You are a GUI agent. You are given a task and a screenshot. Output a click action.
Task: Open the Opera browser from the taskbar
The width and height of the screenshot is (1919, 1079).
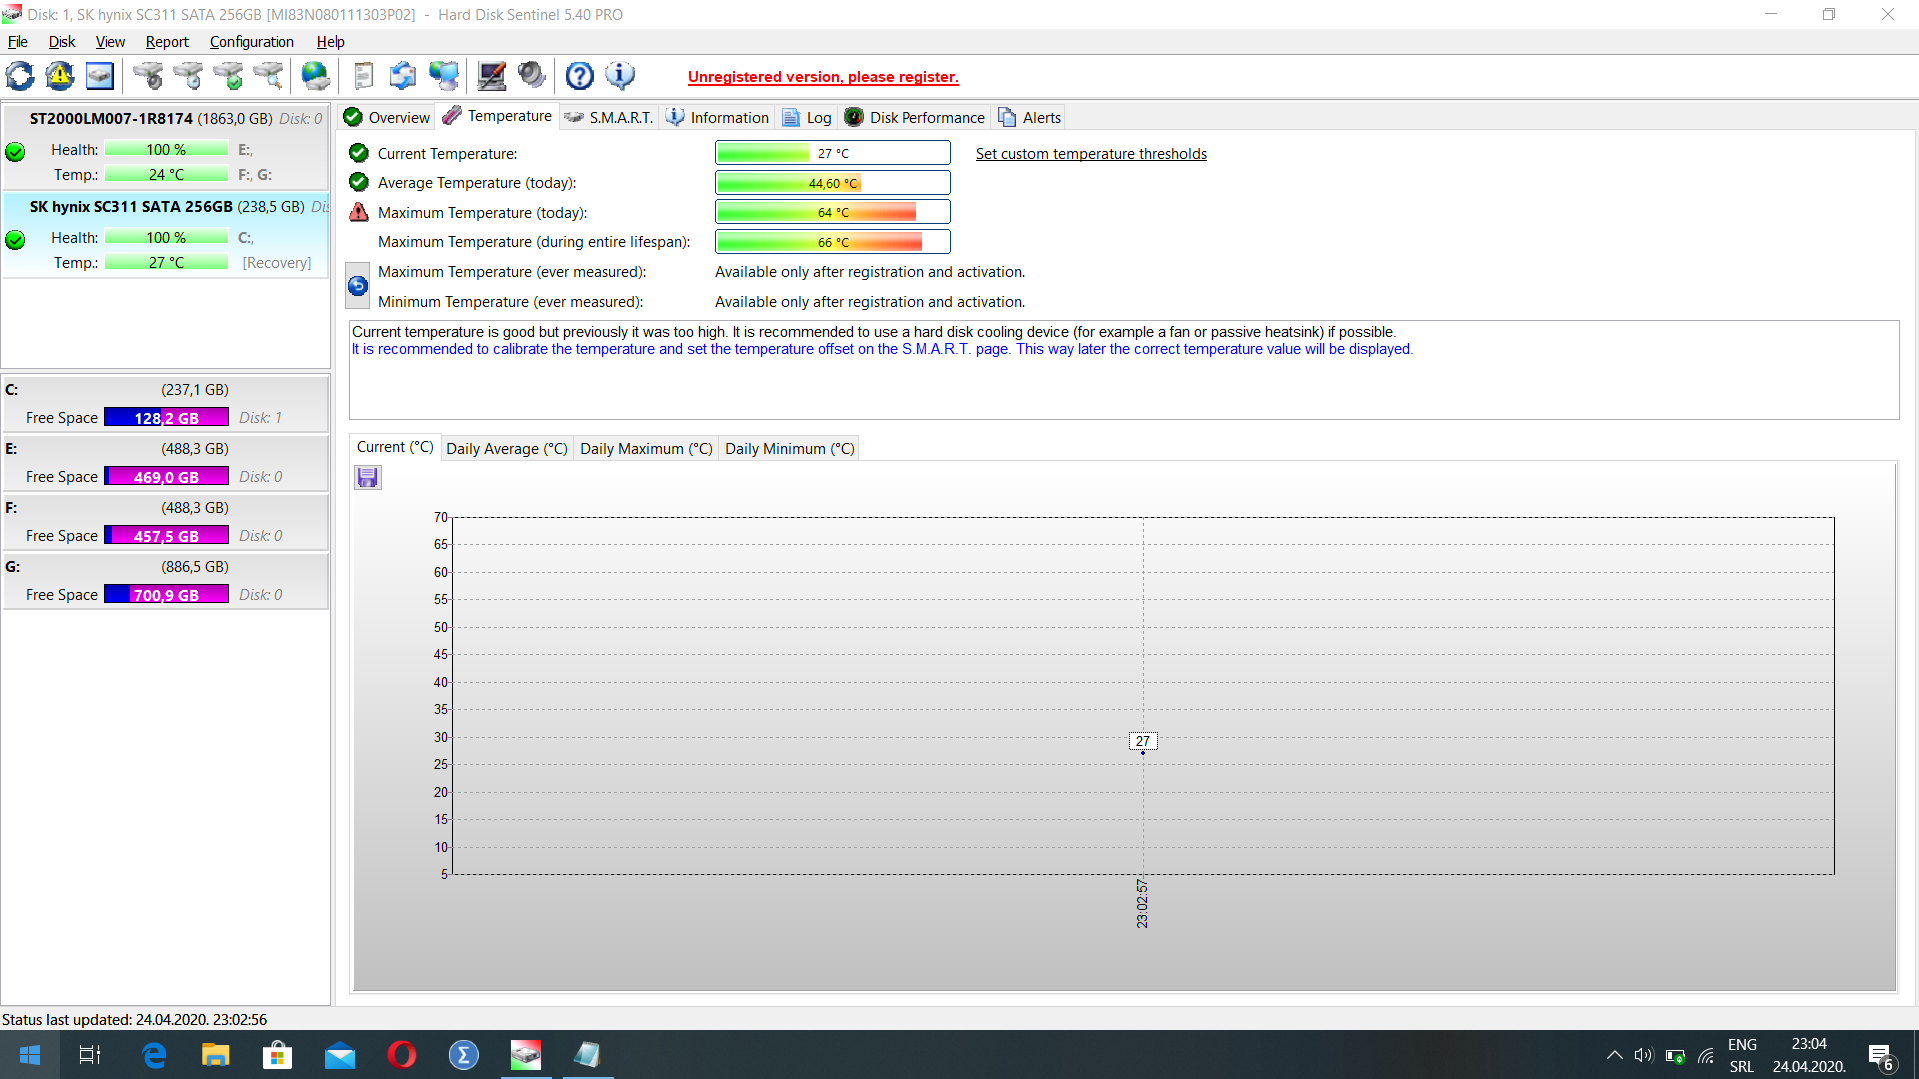tap(401, 1055)
